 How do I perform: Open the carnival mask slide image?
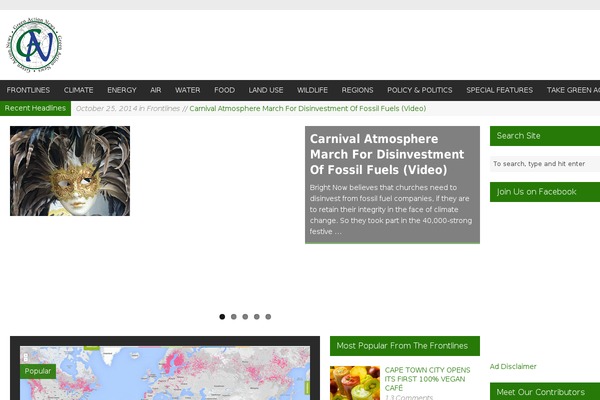coord(70,171)
